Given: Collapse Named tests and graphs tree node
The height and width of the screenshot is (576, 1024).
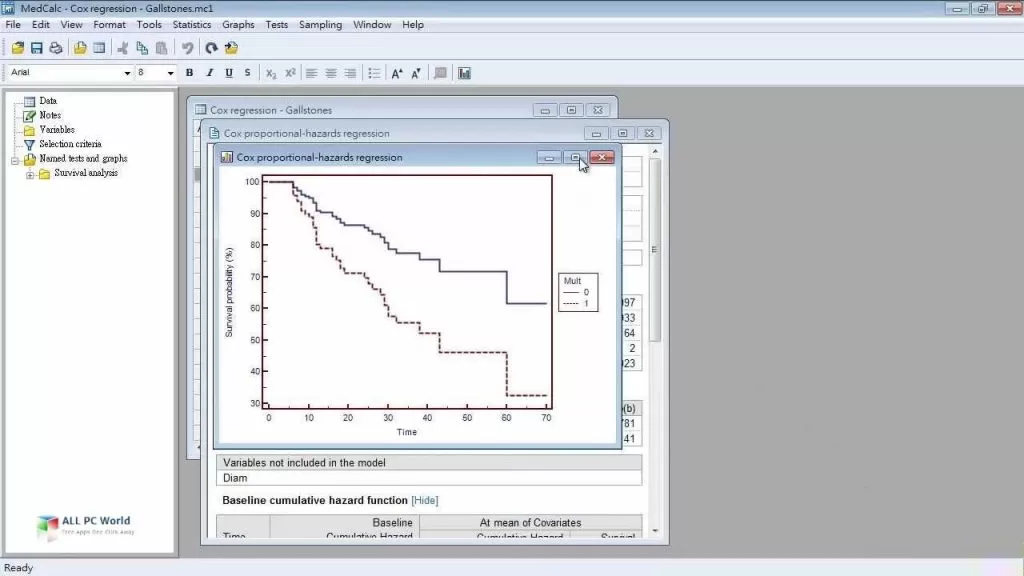Looking at the screenshot, I should [x=14, y=159].
